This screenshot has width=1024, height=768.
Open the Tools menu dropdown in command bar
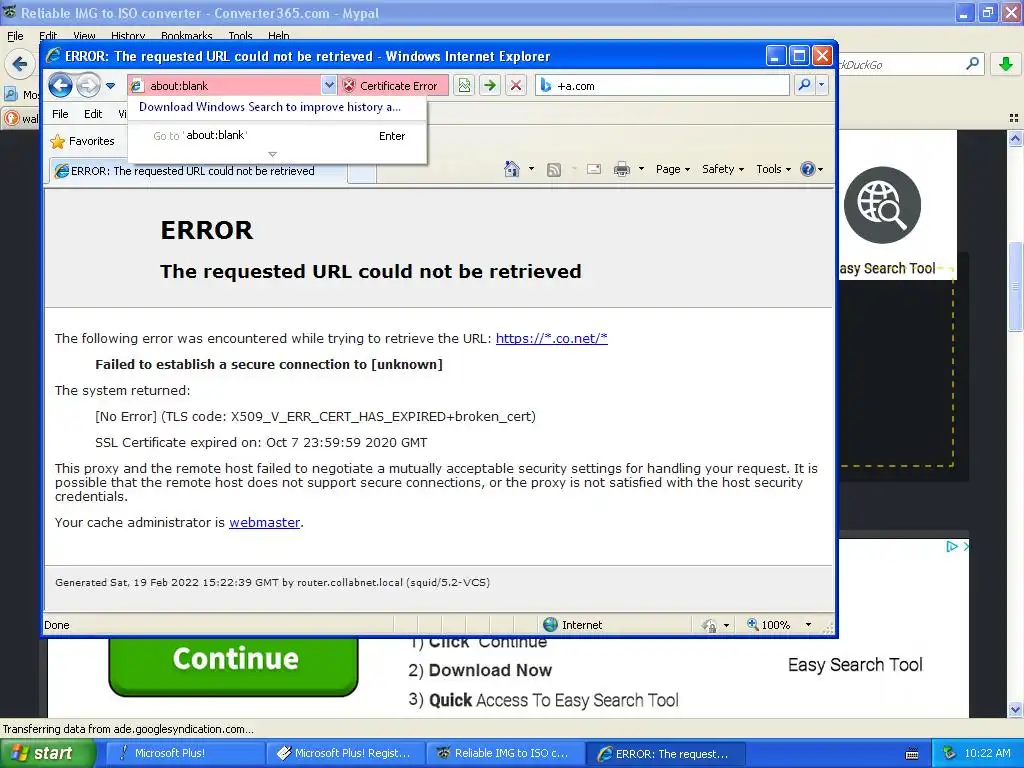(x=773, y=169)
